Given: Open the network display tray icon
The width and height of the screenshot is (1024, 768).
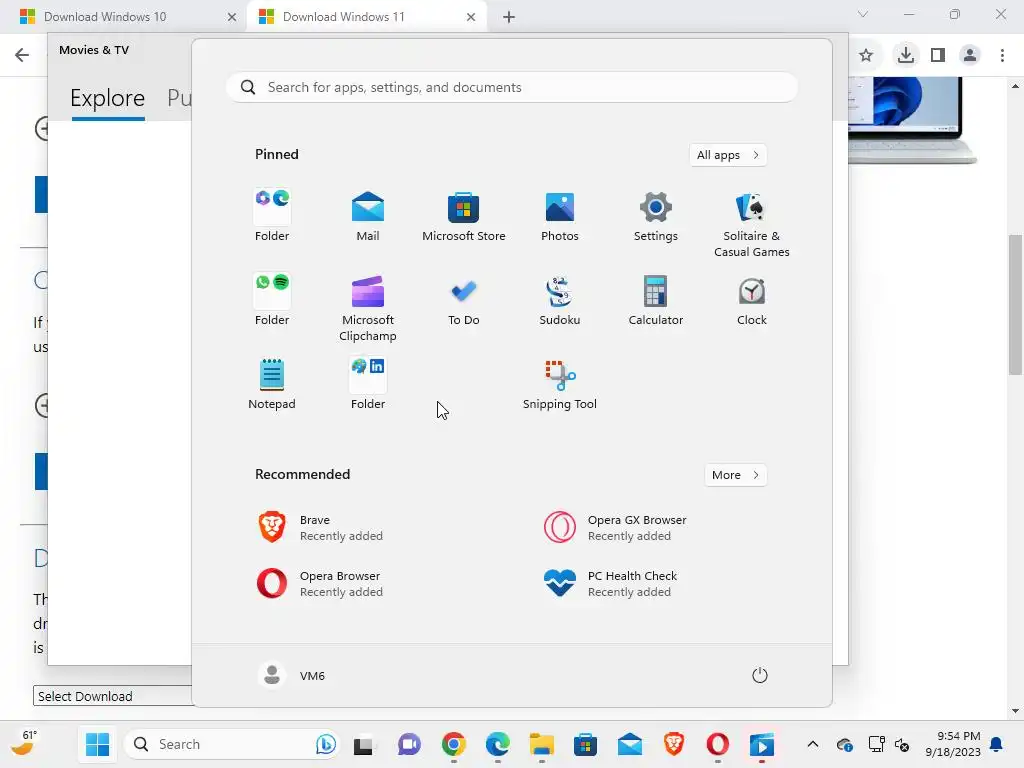Looking at the screenshot, I should pos(876,744).
